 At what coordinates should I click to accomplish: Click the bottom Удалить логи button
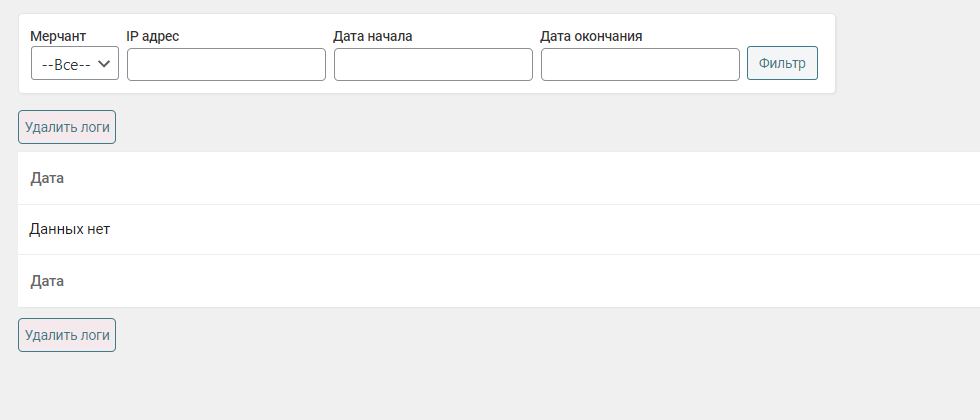67,335
